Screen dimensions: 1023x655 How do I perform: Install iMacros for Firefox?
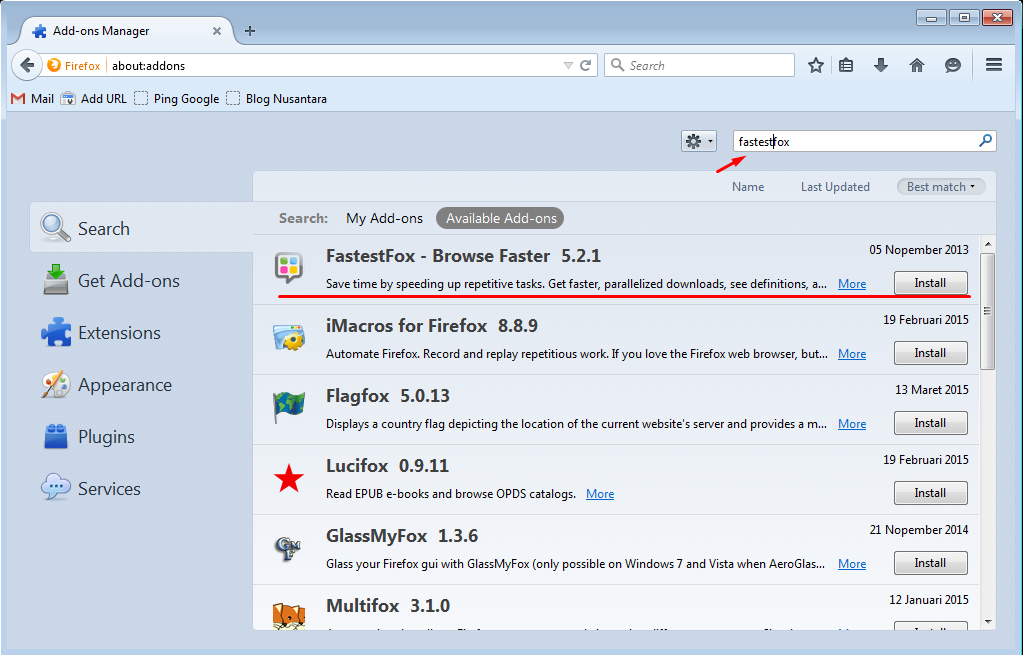click(930, 353)
